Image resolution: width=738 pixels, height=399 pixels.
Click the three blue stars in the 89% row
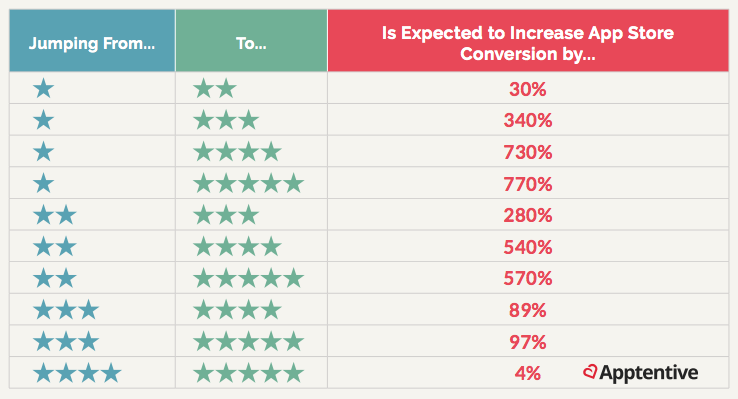click(x=66, y=310)
